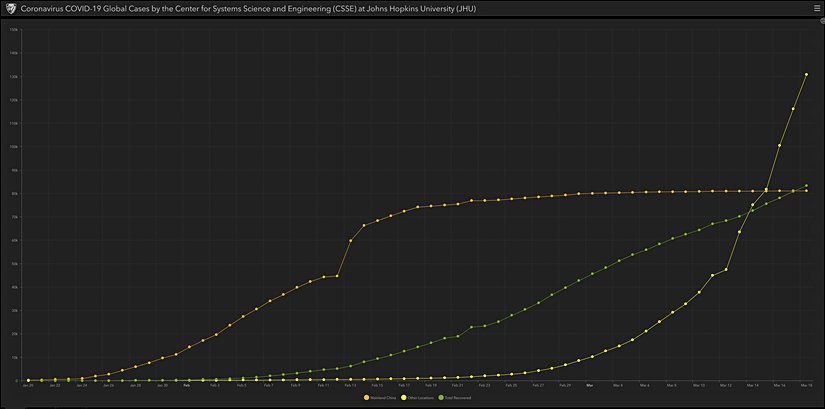
Task: Click the Mar label on the x-axis
Action: coord(589,385)
